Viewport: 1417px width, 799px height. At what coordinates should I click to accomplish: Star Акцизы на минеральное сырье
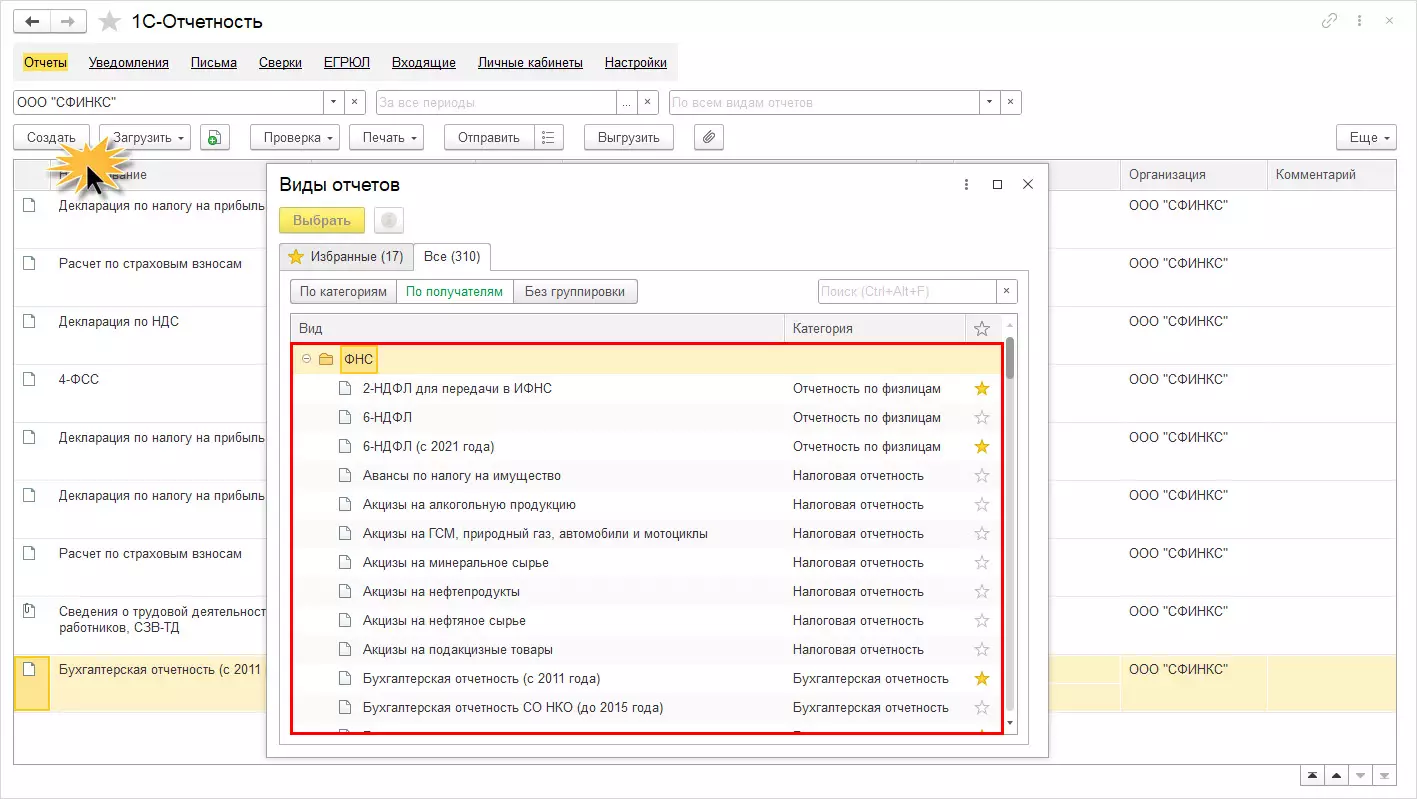coord(982,562)
